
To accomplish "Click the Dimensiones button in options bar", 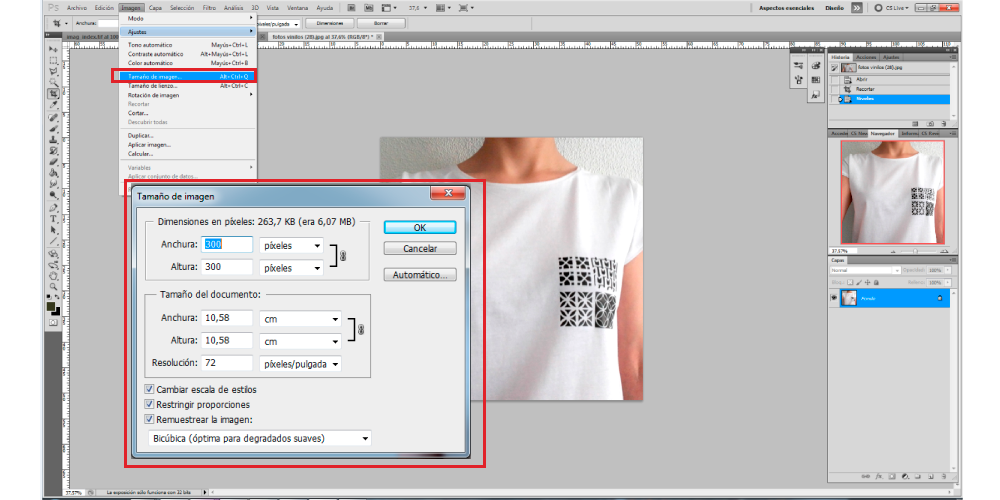I will [330, 23].
